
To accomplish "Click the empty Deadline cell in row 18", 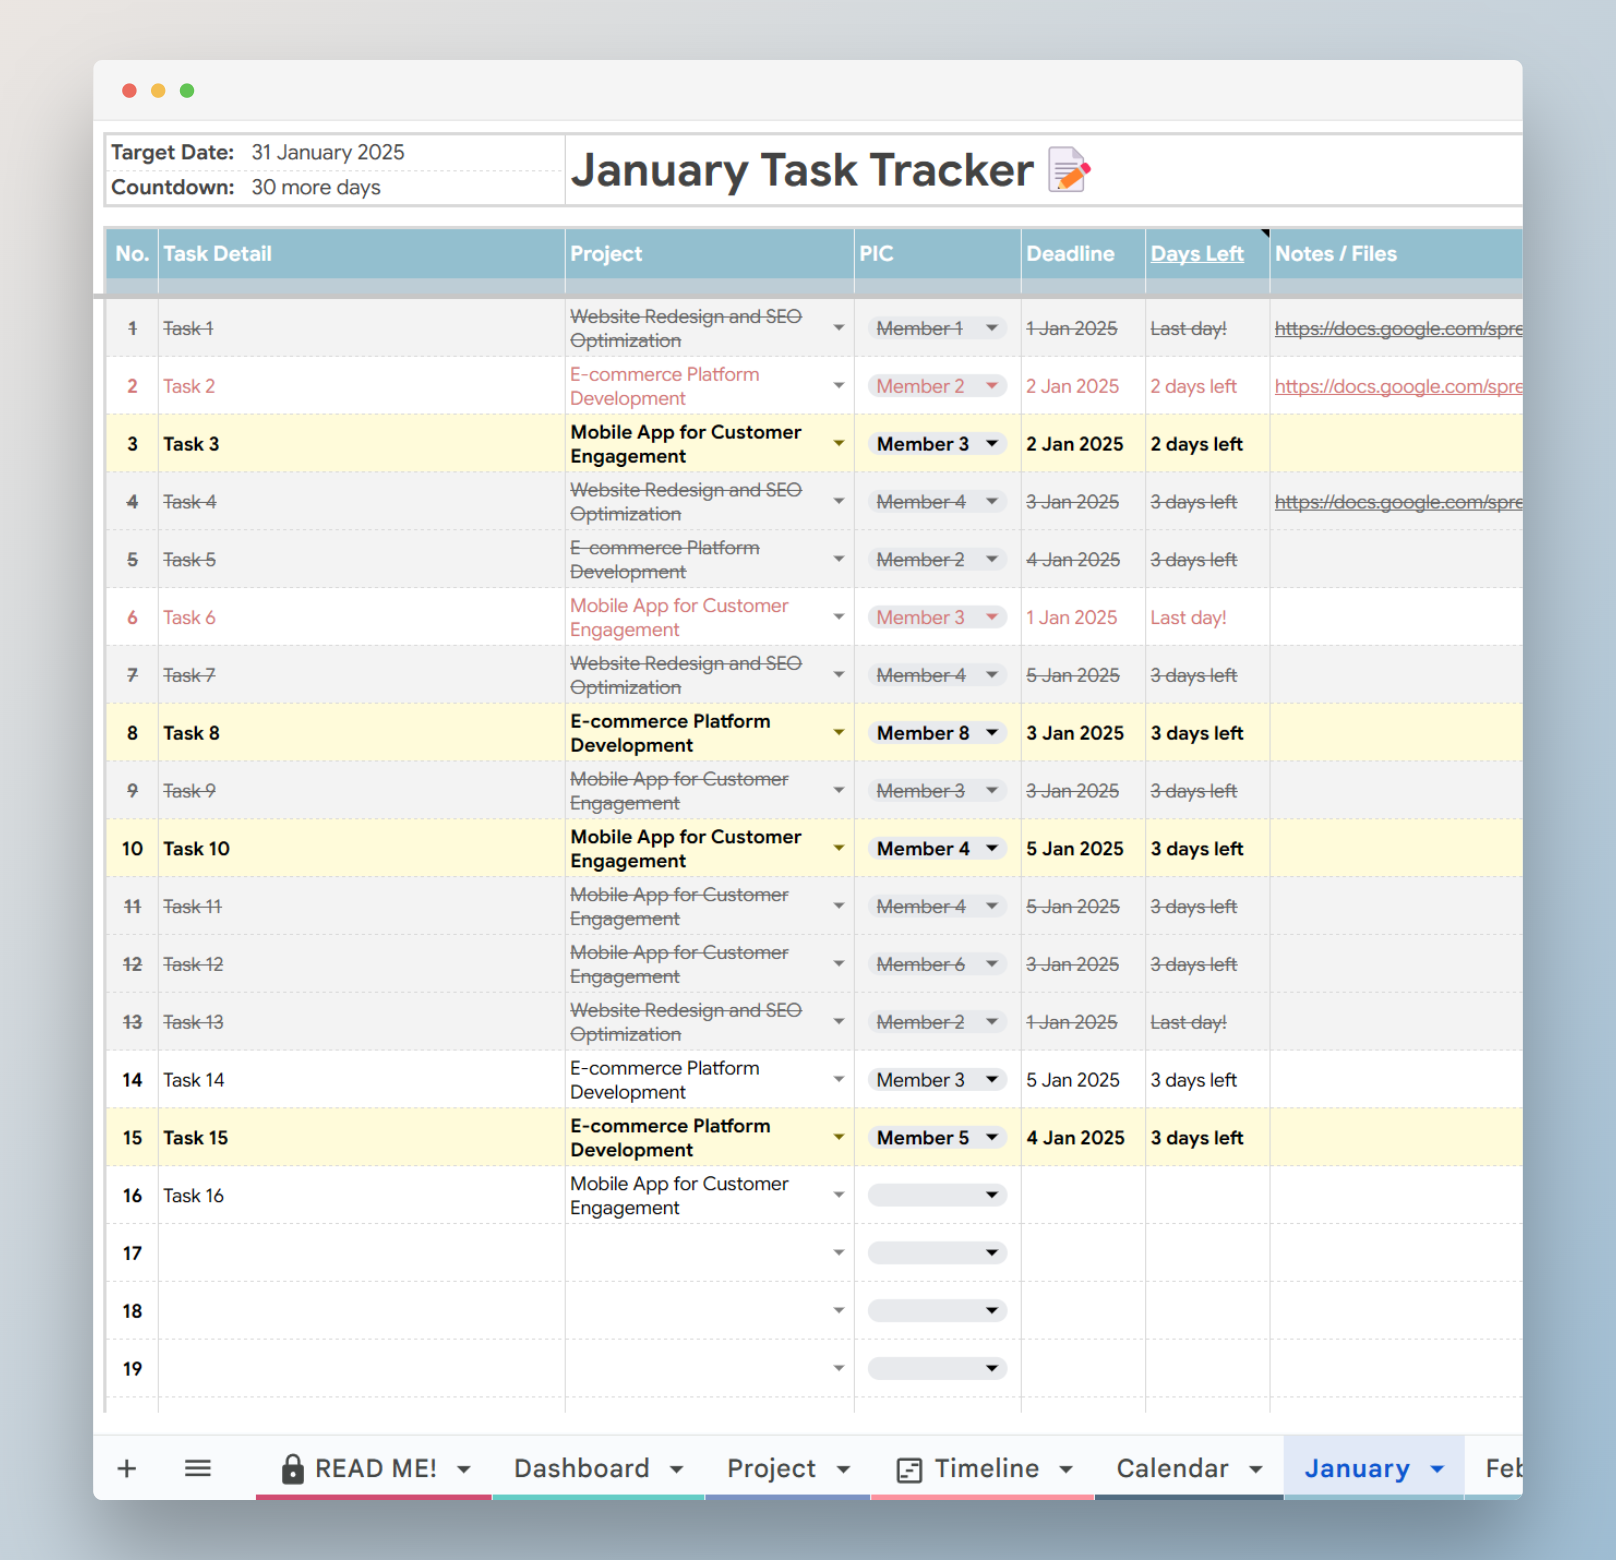I will [x=1083, y=1311].
